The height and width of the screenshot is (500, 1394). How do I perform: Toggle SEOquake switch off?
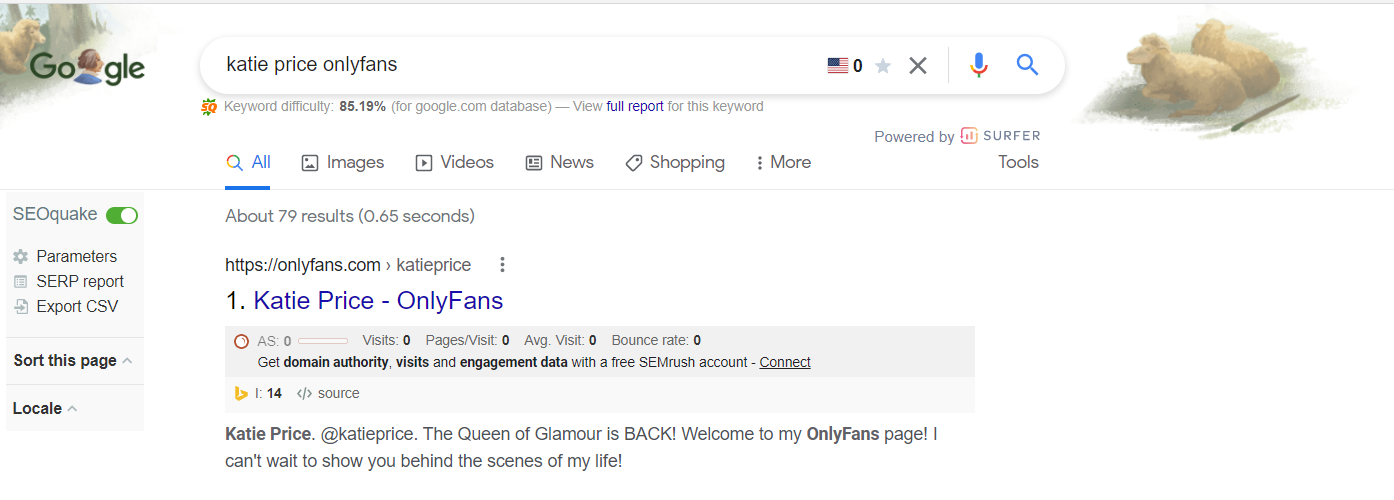click(x=122, y=215)
